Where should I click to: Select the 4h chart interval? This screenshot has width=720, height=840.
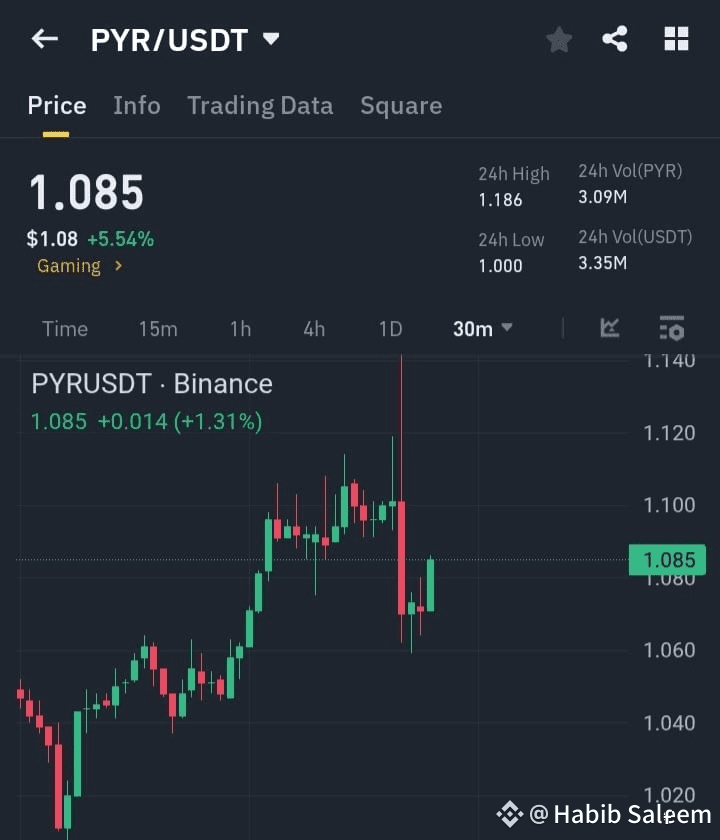click(x=314, y=329)
